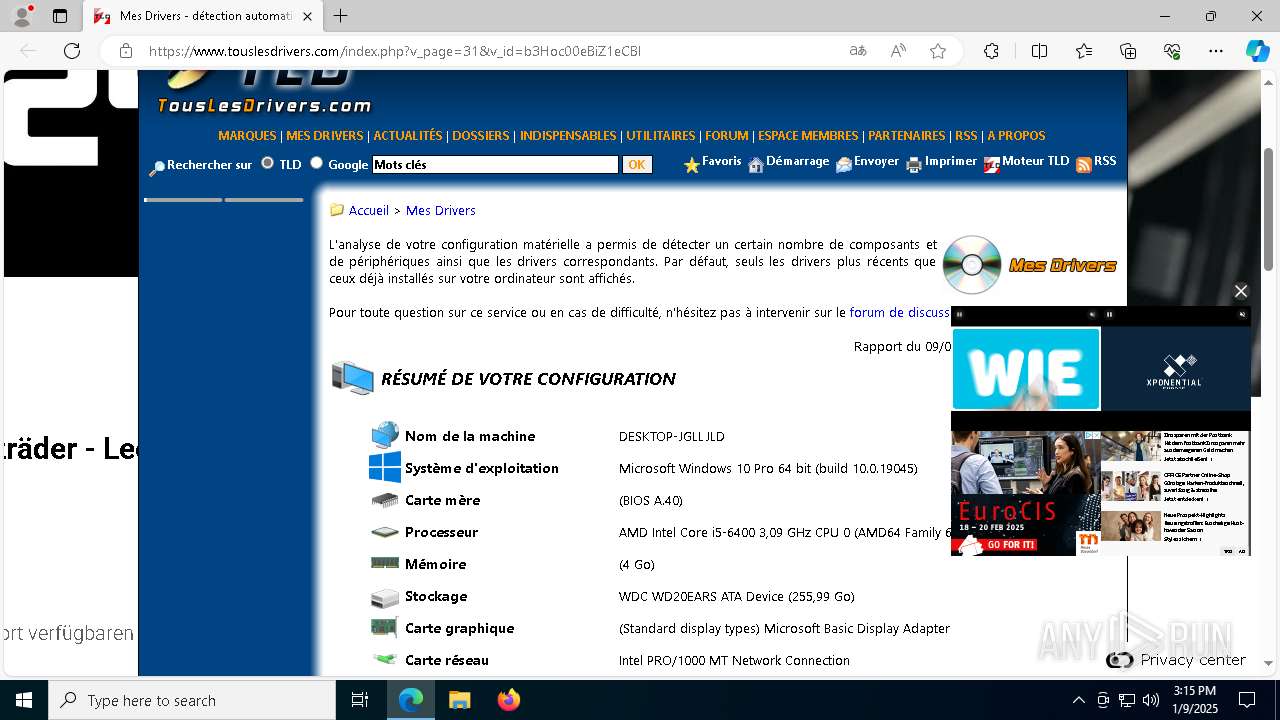Close the floating ad overlay
1280x720 pixels.
(1241, 291)
